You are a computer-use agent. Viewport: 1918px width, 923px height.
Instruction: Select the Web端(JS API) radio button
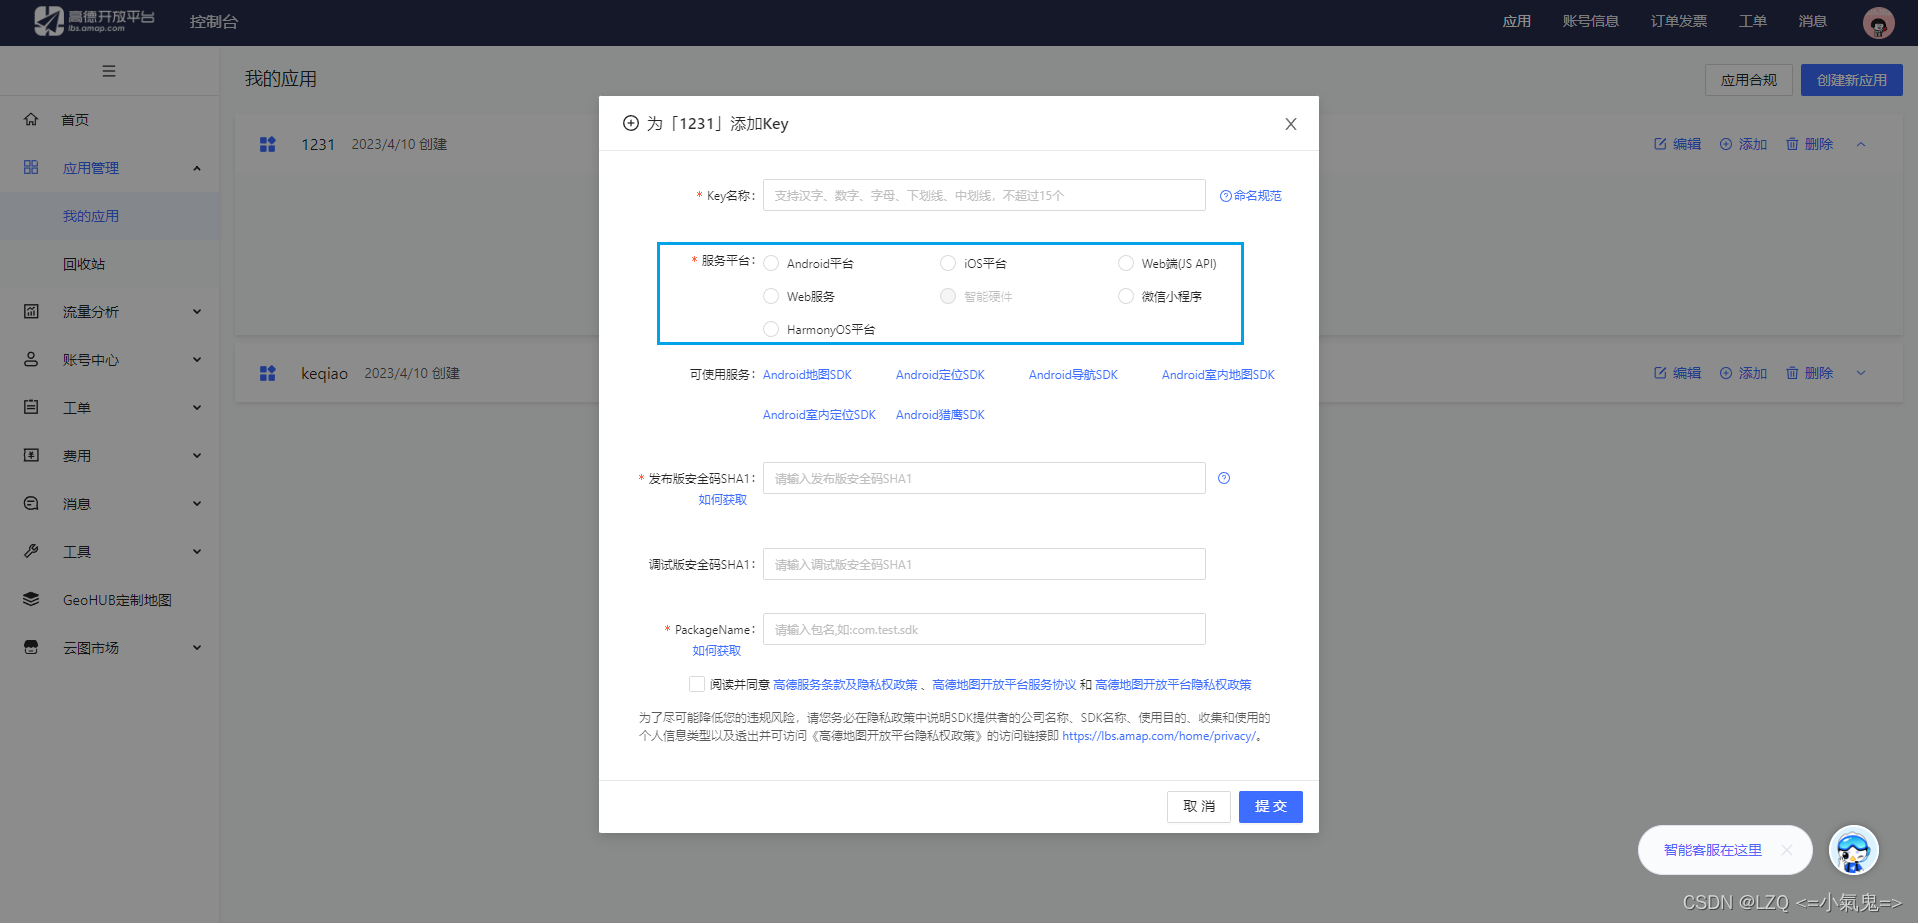click(1126, 263)
